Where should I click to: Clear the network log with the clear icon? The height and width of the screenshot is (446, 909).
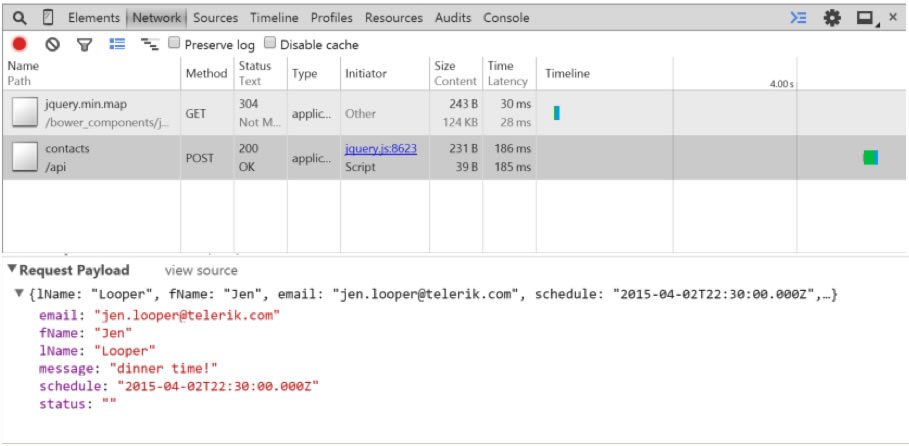coord(53,44)
